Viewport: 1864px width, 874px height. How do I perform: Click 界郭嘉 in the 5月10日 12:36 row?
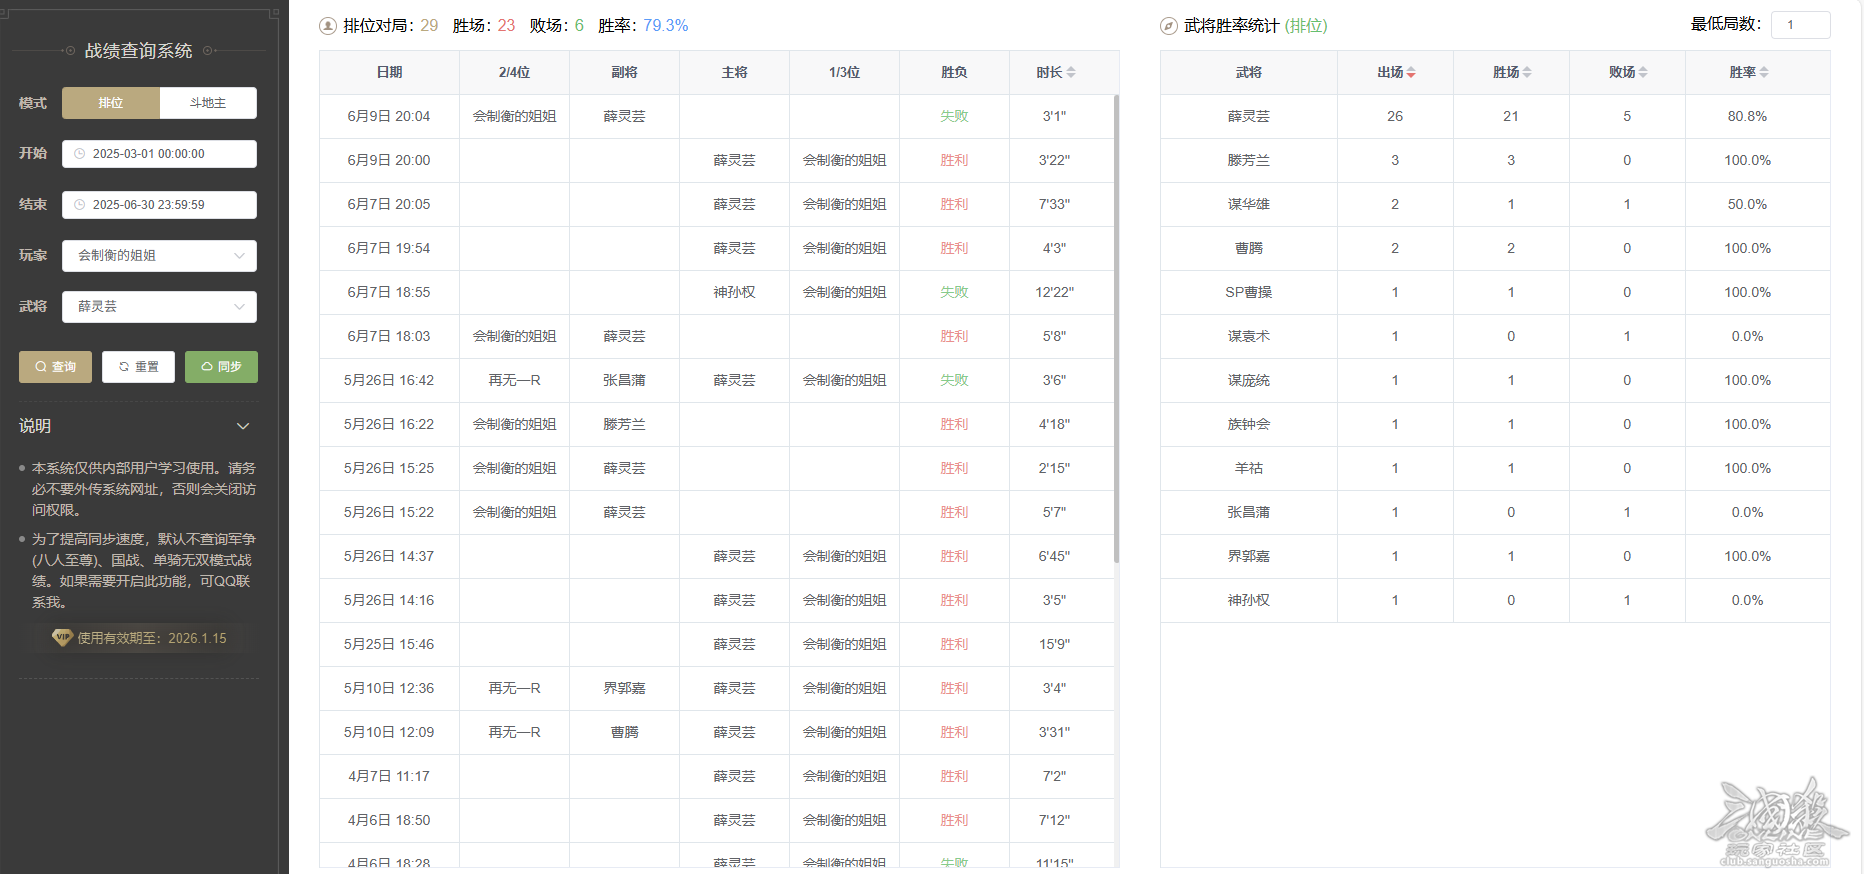click(624, 688)
